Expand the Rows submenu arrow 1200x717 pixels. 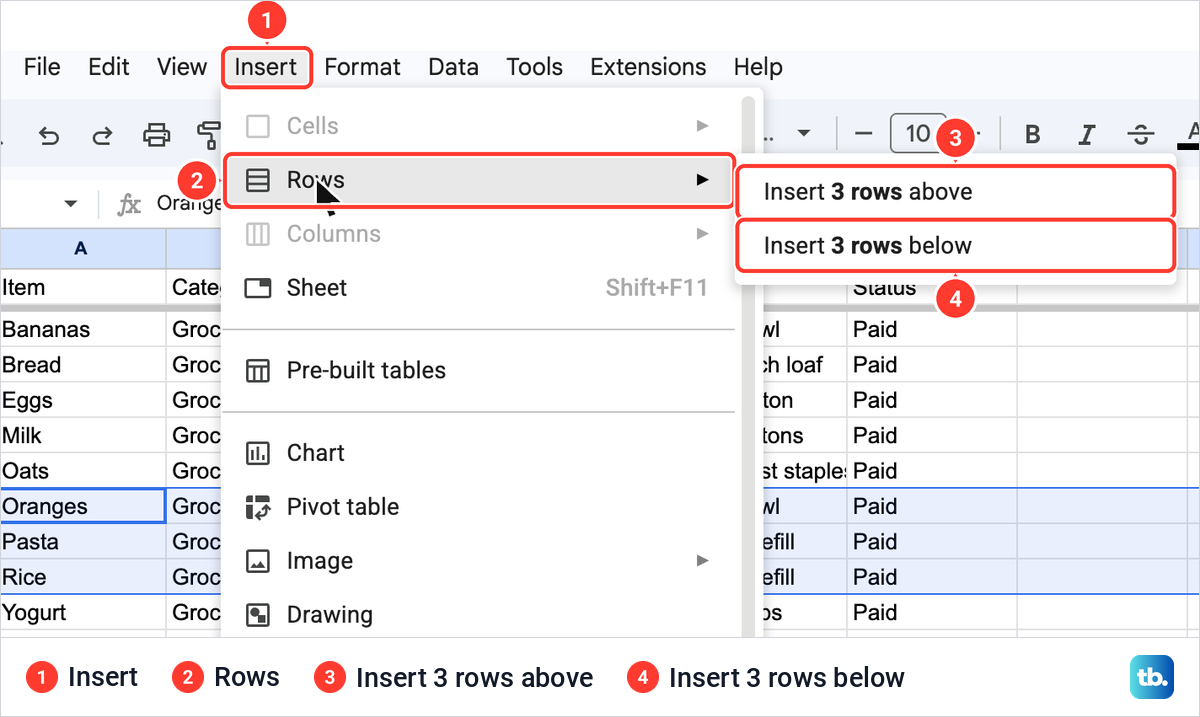coord(703,180)
